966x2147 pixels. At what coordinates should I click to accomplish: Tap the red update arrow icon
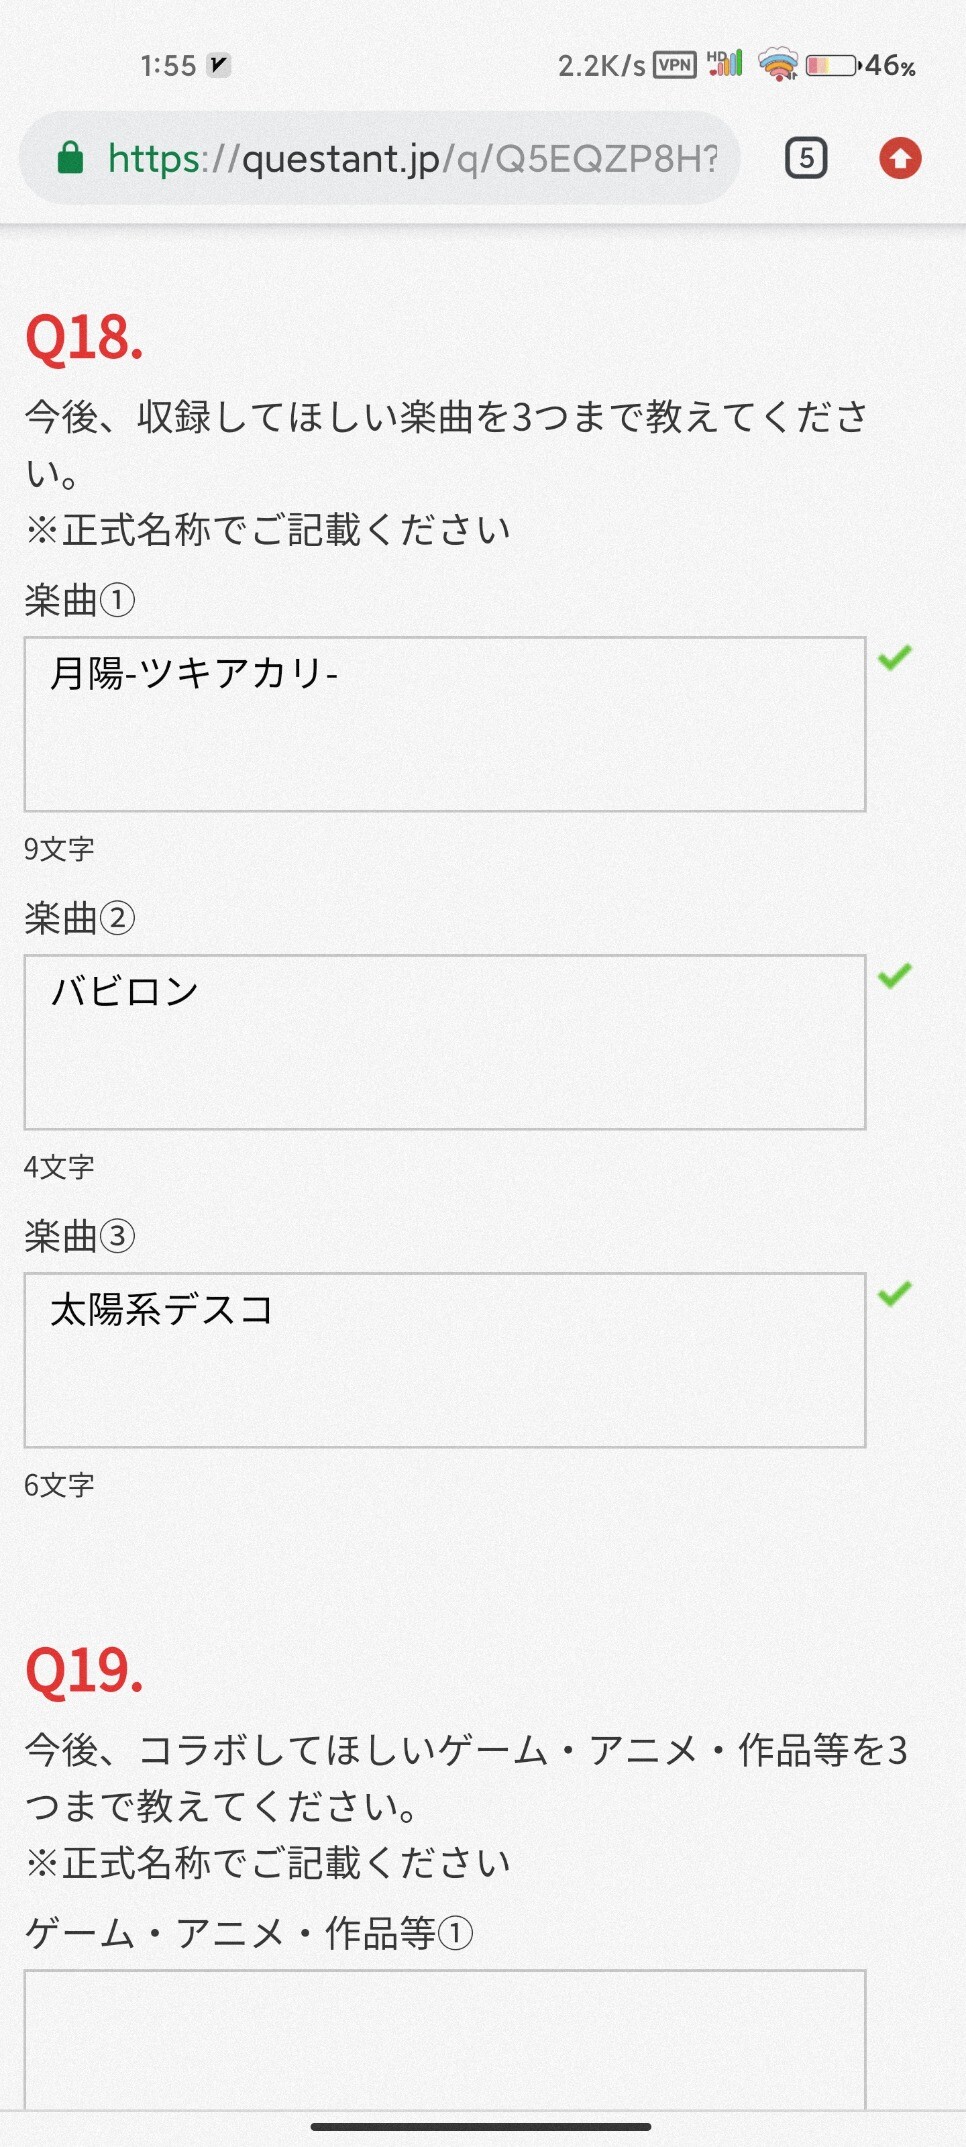900,158
